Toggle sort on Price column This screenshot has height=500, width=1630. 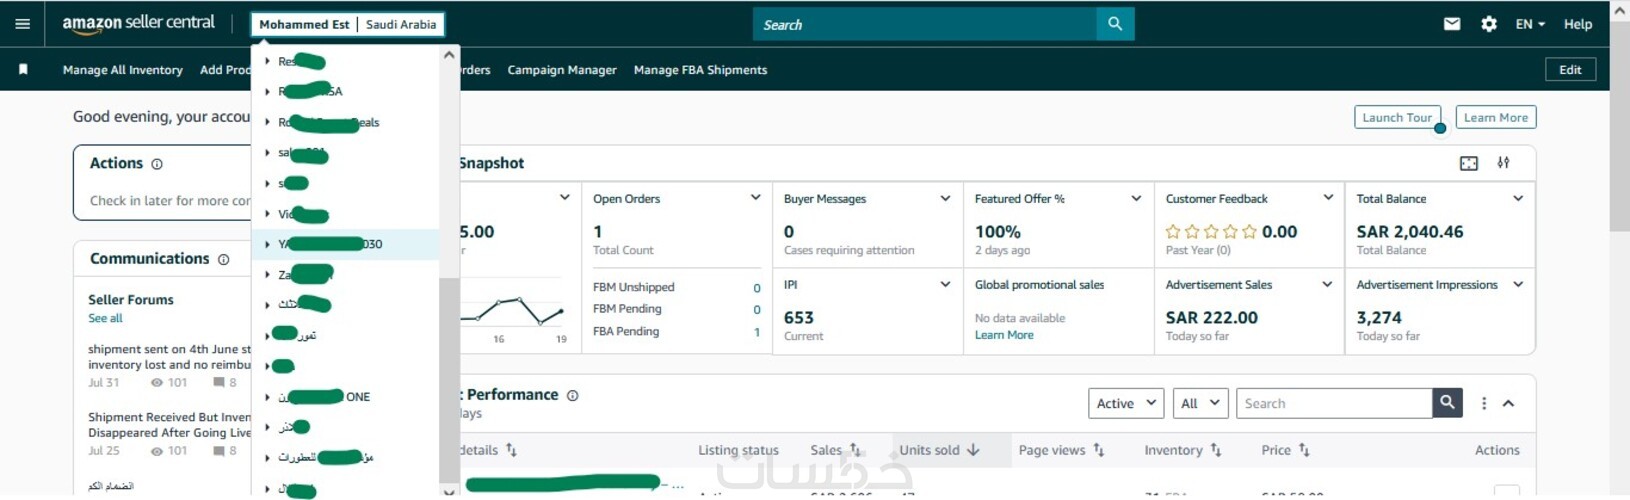[x=1285, y=450]
